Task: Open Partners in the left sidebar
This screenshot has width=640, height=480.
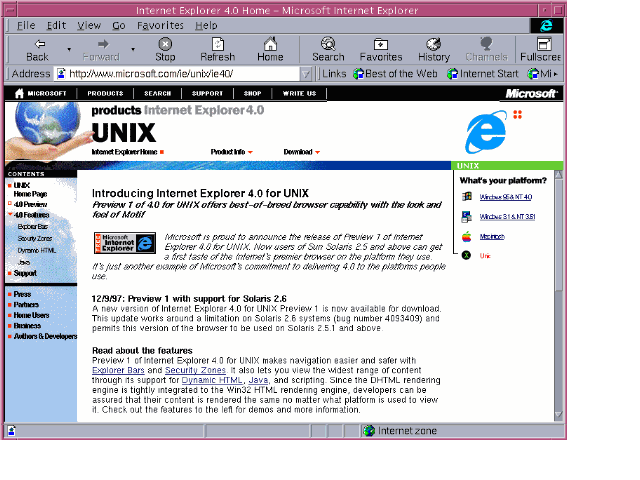Action: pyautogui.click(x=26, y=305)
